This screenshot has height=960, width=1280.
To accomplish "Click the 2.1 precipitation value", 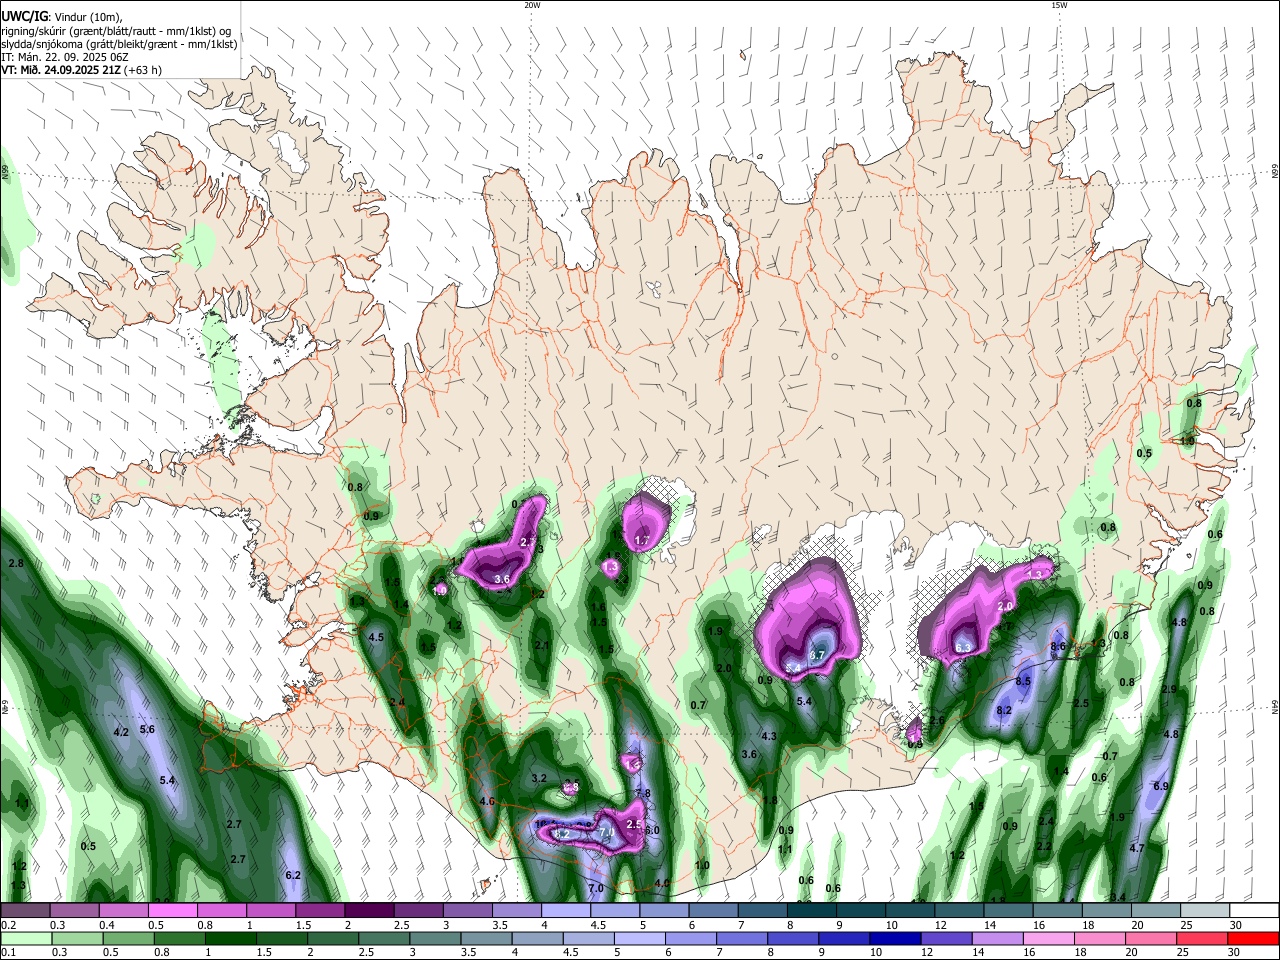I will click(541, 645).
